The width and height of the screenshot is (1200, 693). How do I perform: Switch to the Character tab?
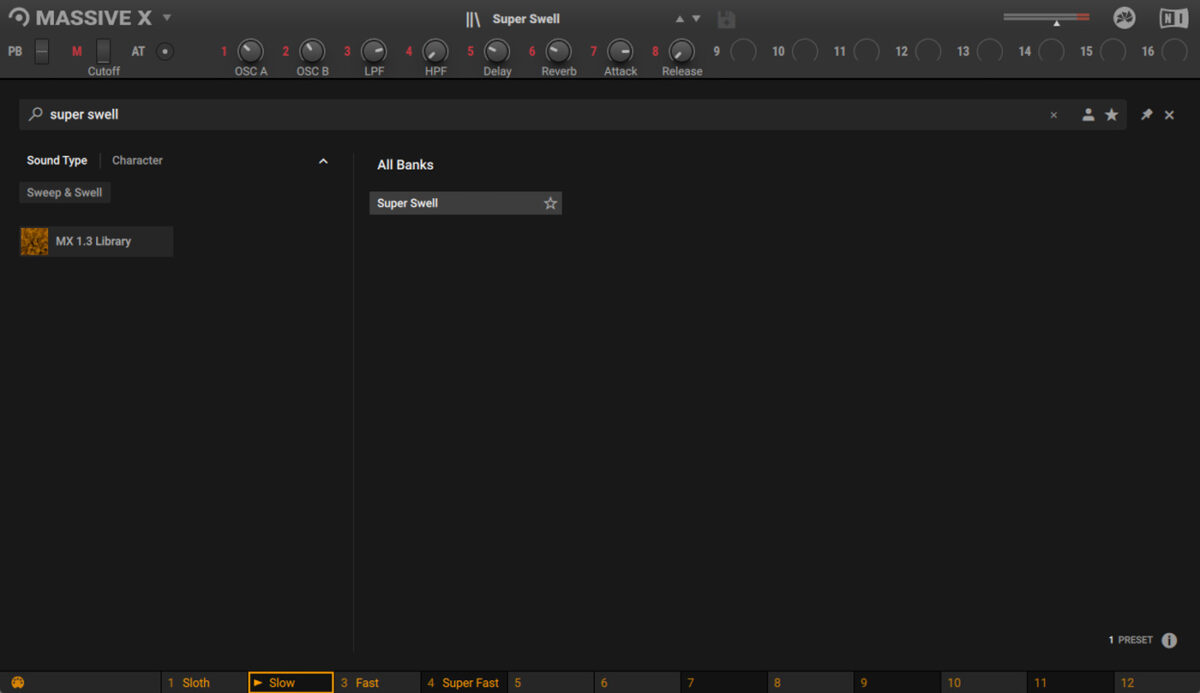137,160
